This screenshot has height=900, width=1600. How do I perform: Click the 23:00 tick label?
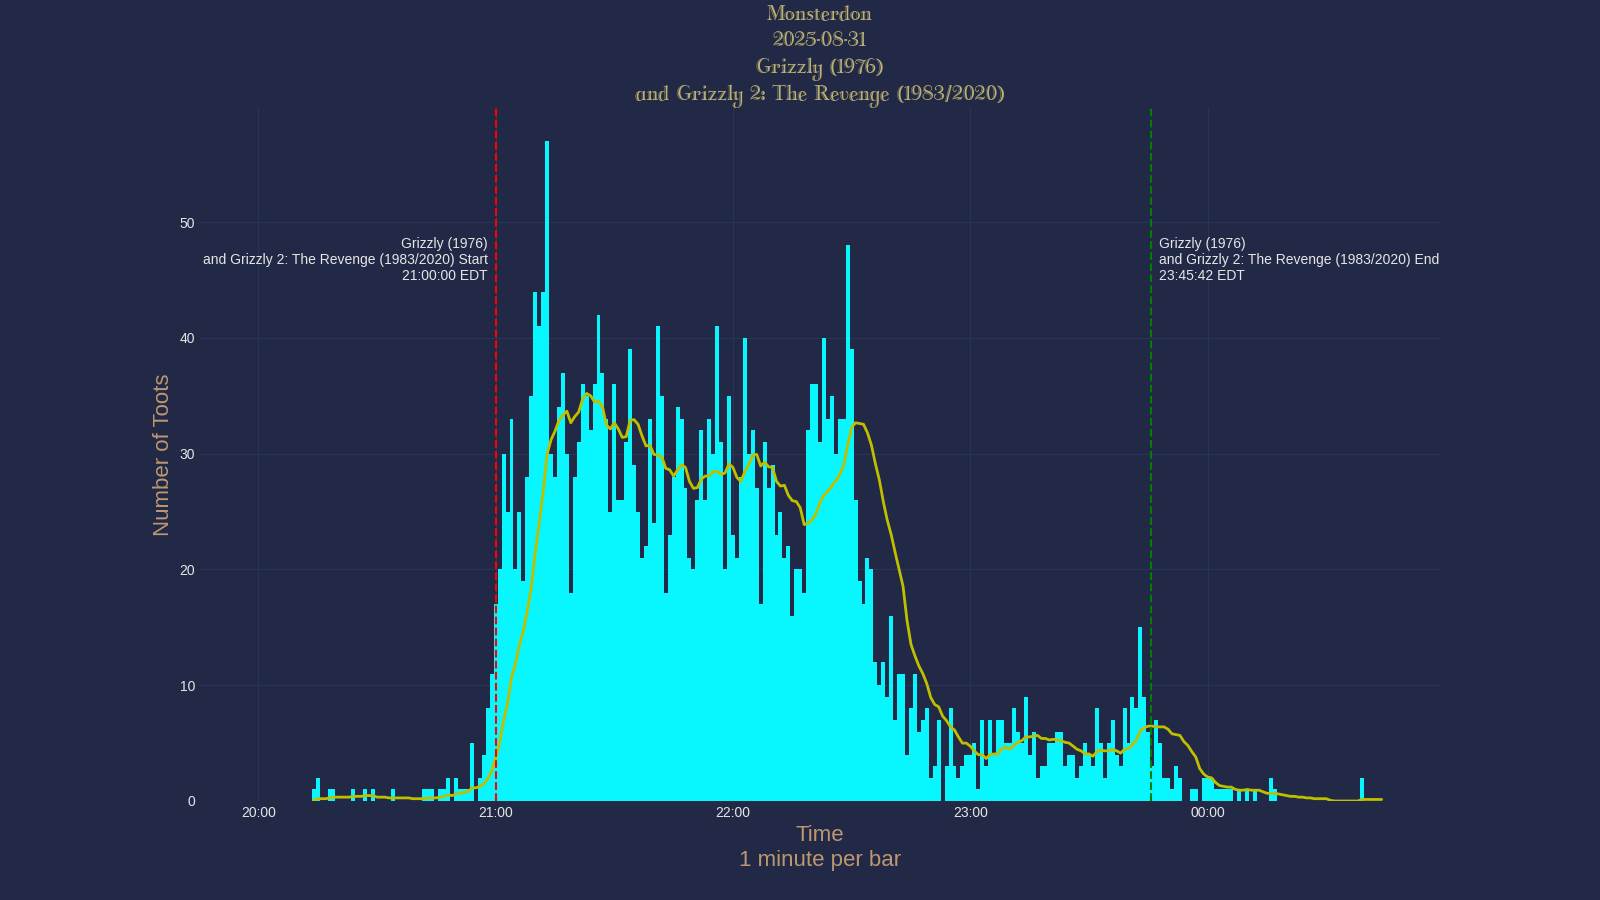(x=969, y=812)
